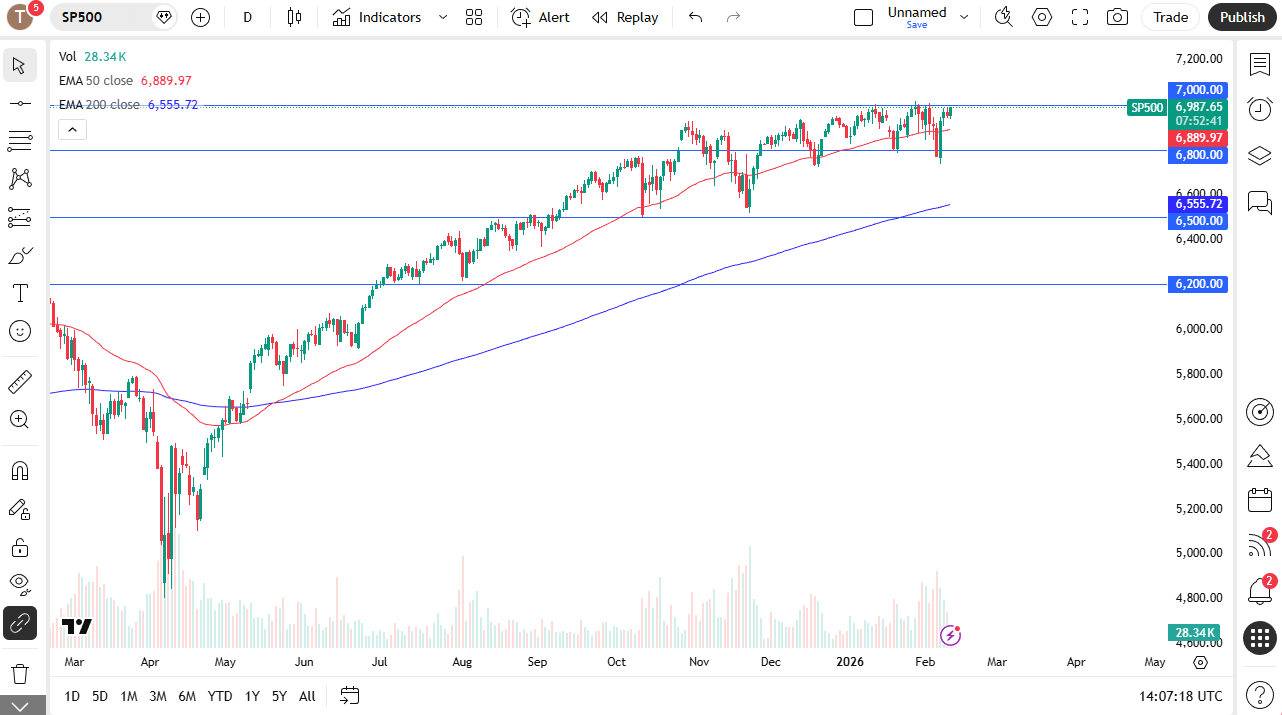The width and height of the screenshot is (1282, 715).
Task: Open the help center question icon
Action: coord(1260,695)
